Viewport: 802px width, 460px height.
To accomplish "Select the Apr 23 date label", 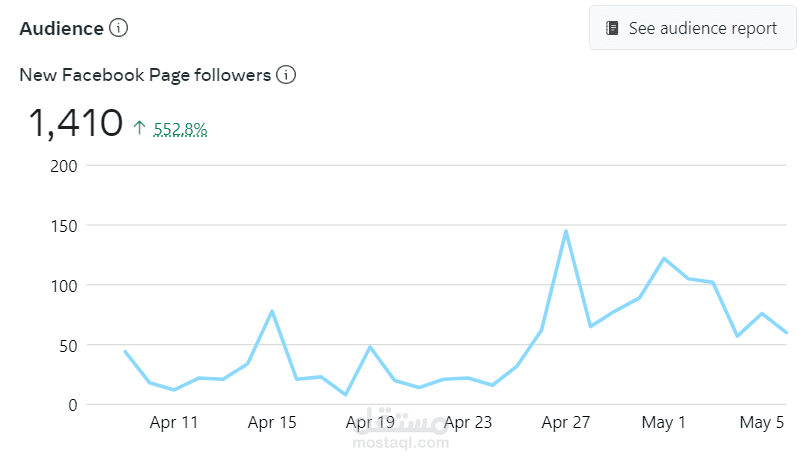I will click(468, 423).
